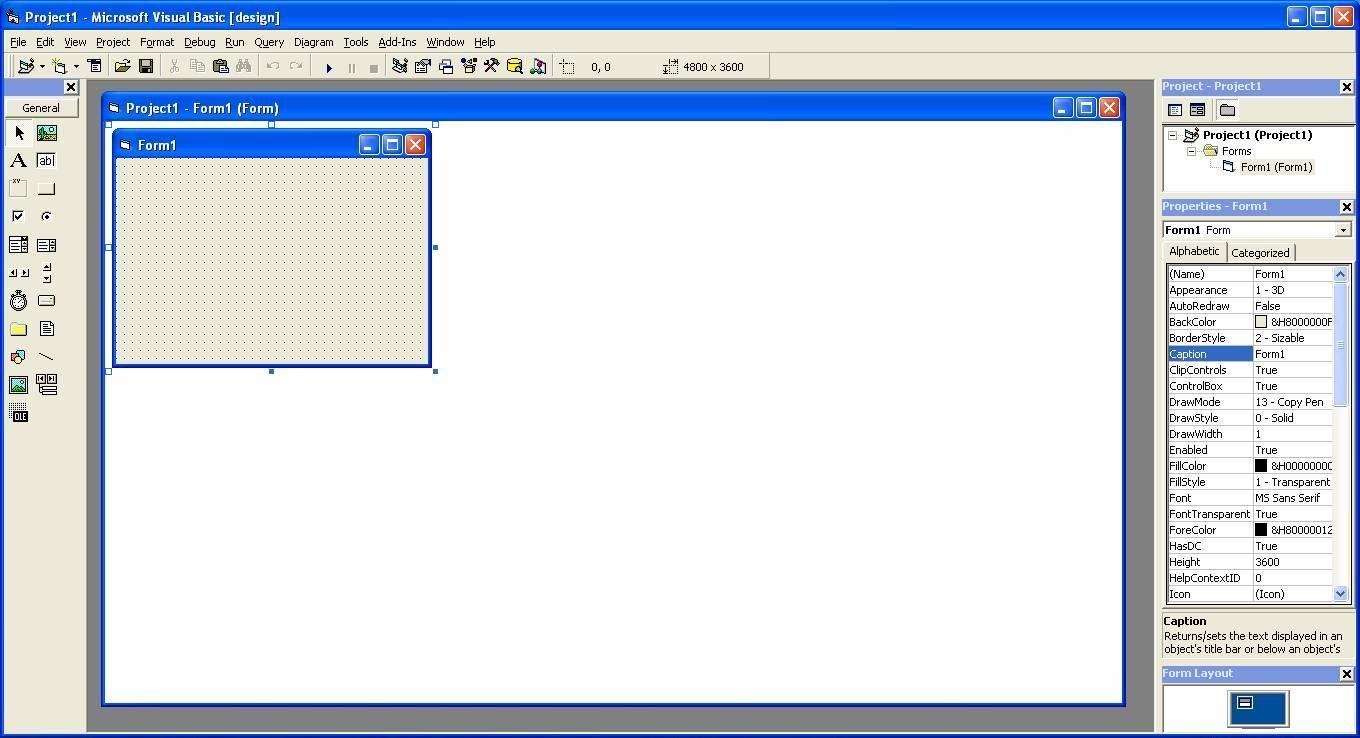
Task: Open the Toolbox from the toolbar
Action: coord(491,67)
